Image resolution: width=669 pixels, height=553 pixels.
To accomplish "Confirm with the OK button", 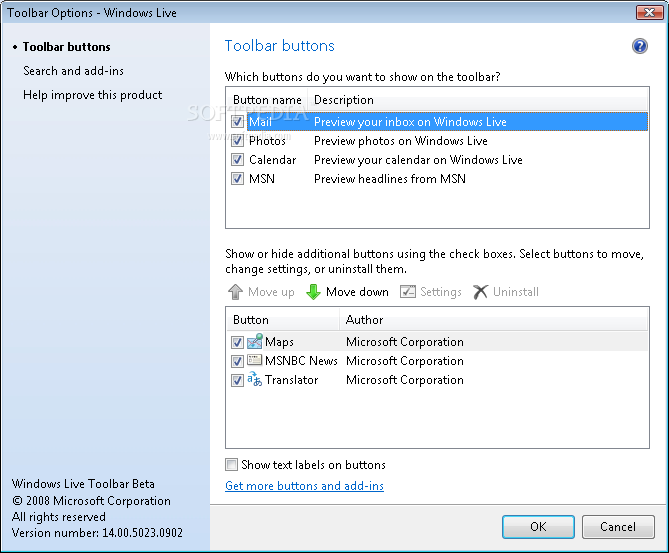I will (538, 527).
